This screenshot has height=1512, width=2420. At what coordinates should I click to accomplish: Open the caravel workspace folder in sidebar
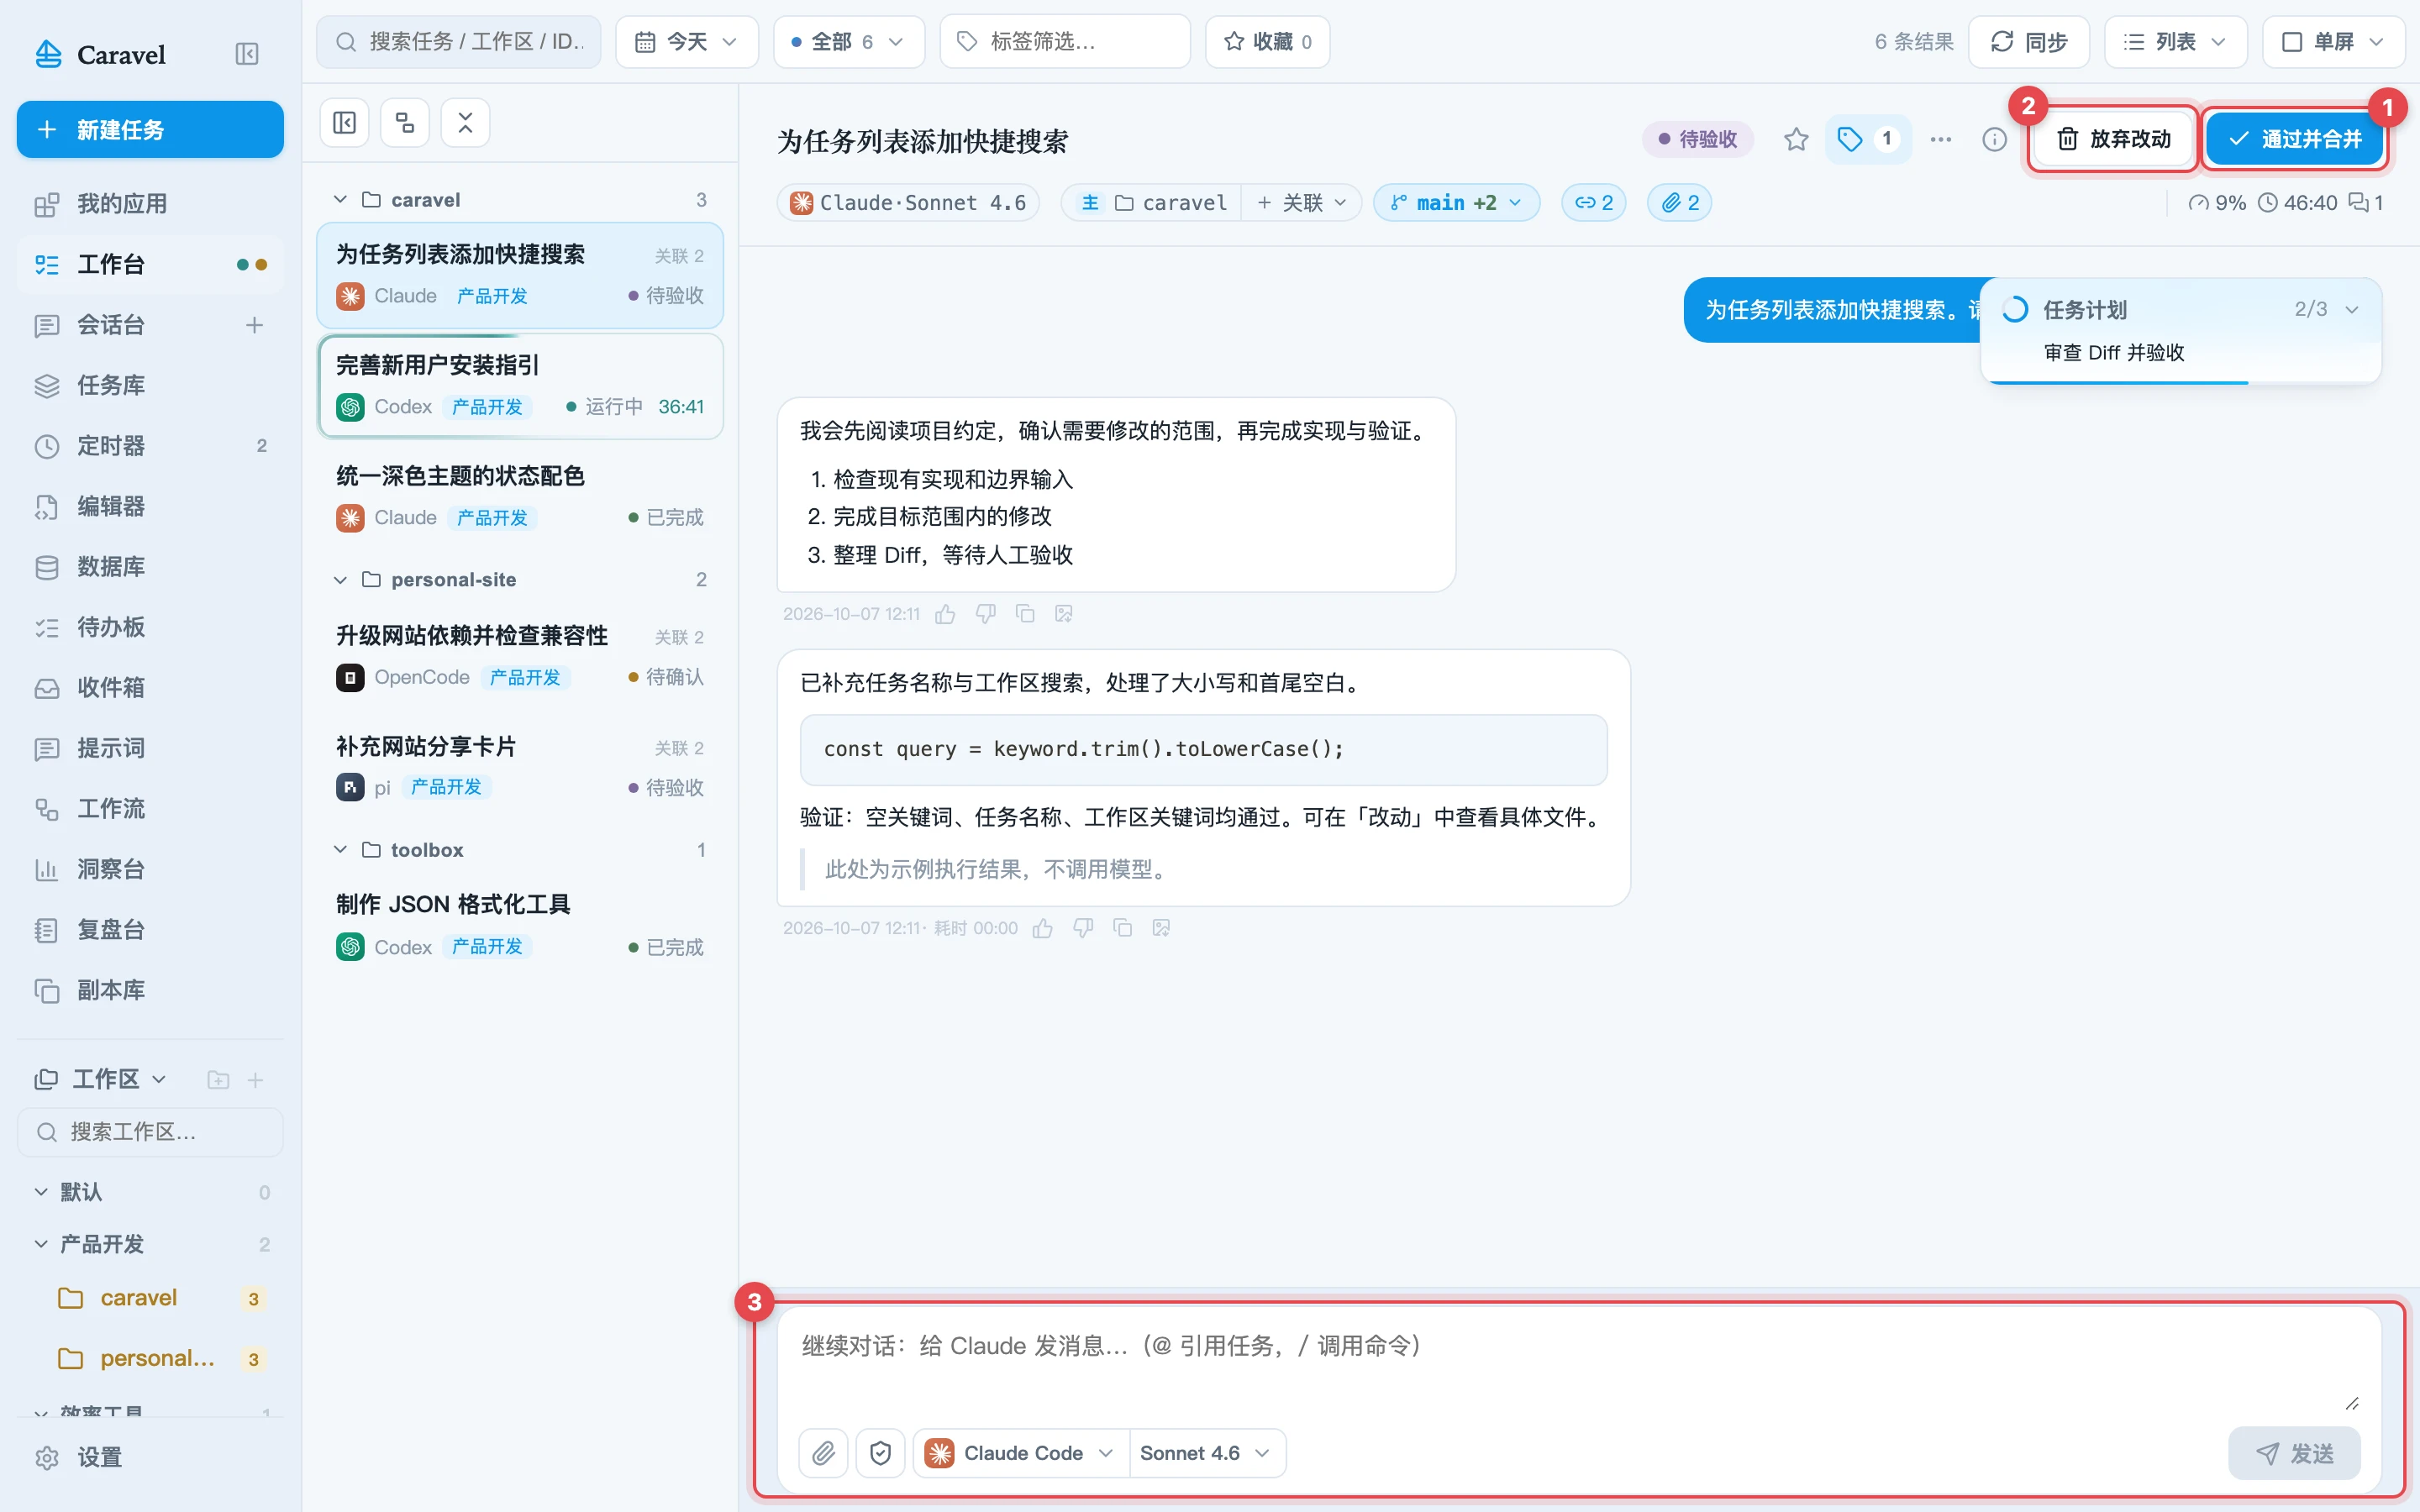click(150, 1298)
